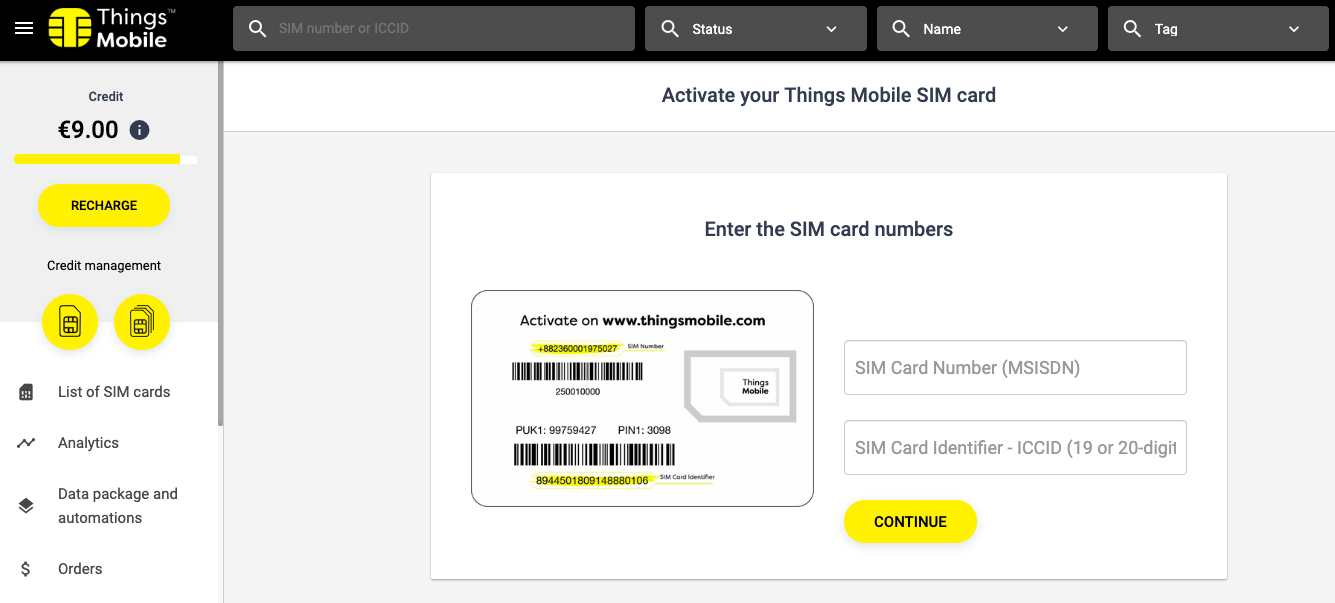Click the Analytics trend line icon

26,443
